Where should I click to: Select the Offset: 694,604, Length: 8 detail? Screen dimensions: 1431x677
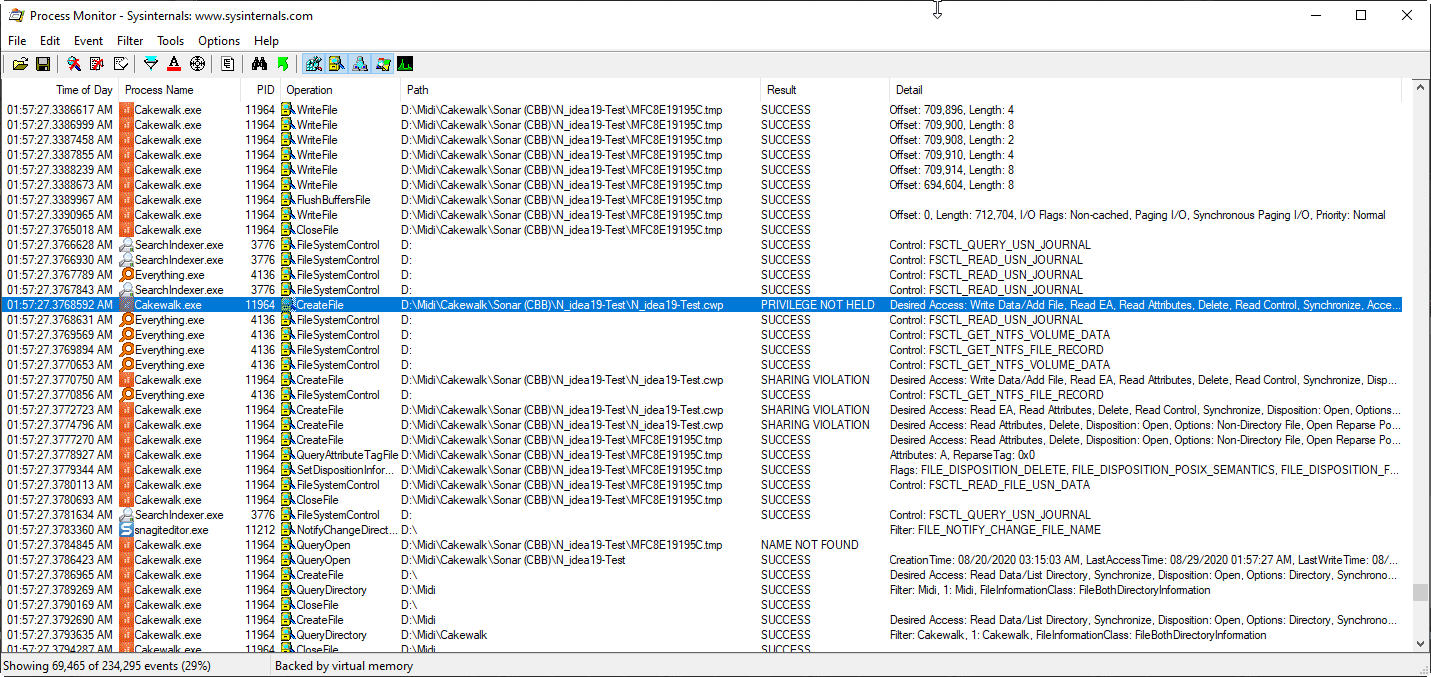point(952,185)
